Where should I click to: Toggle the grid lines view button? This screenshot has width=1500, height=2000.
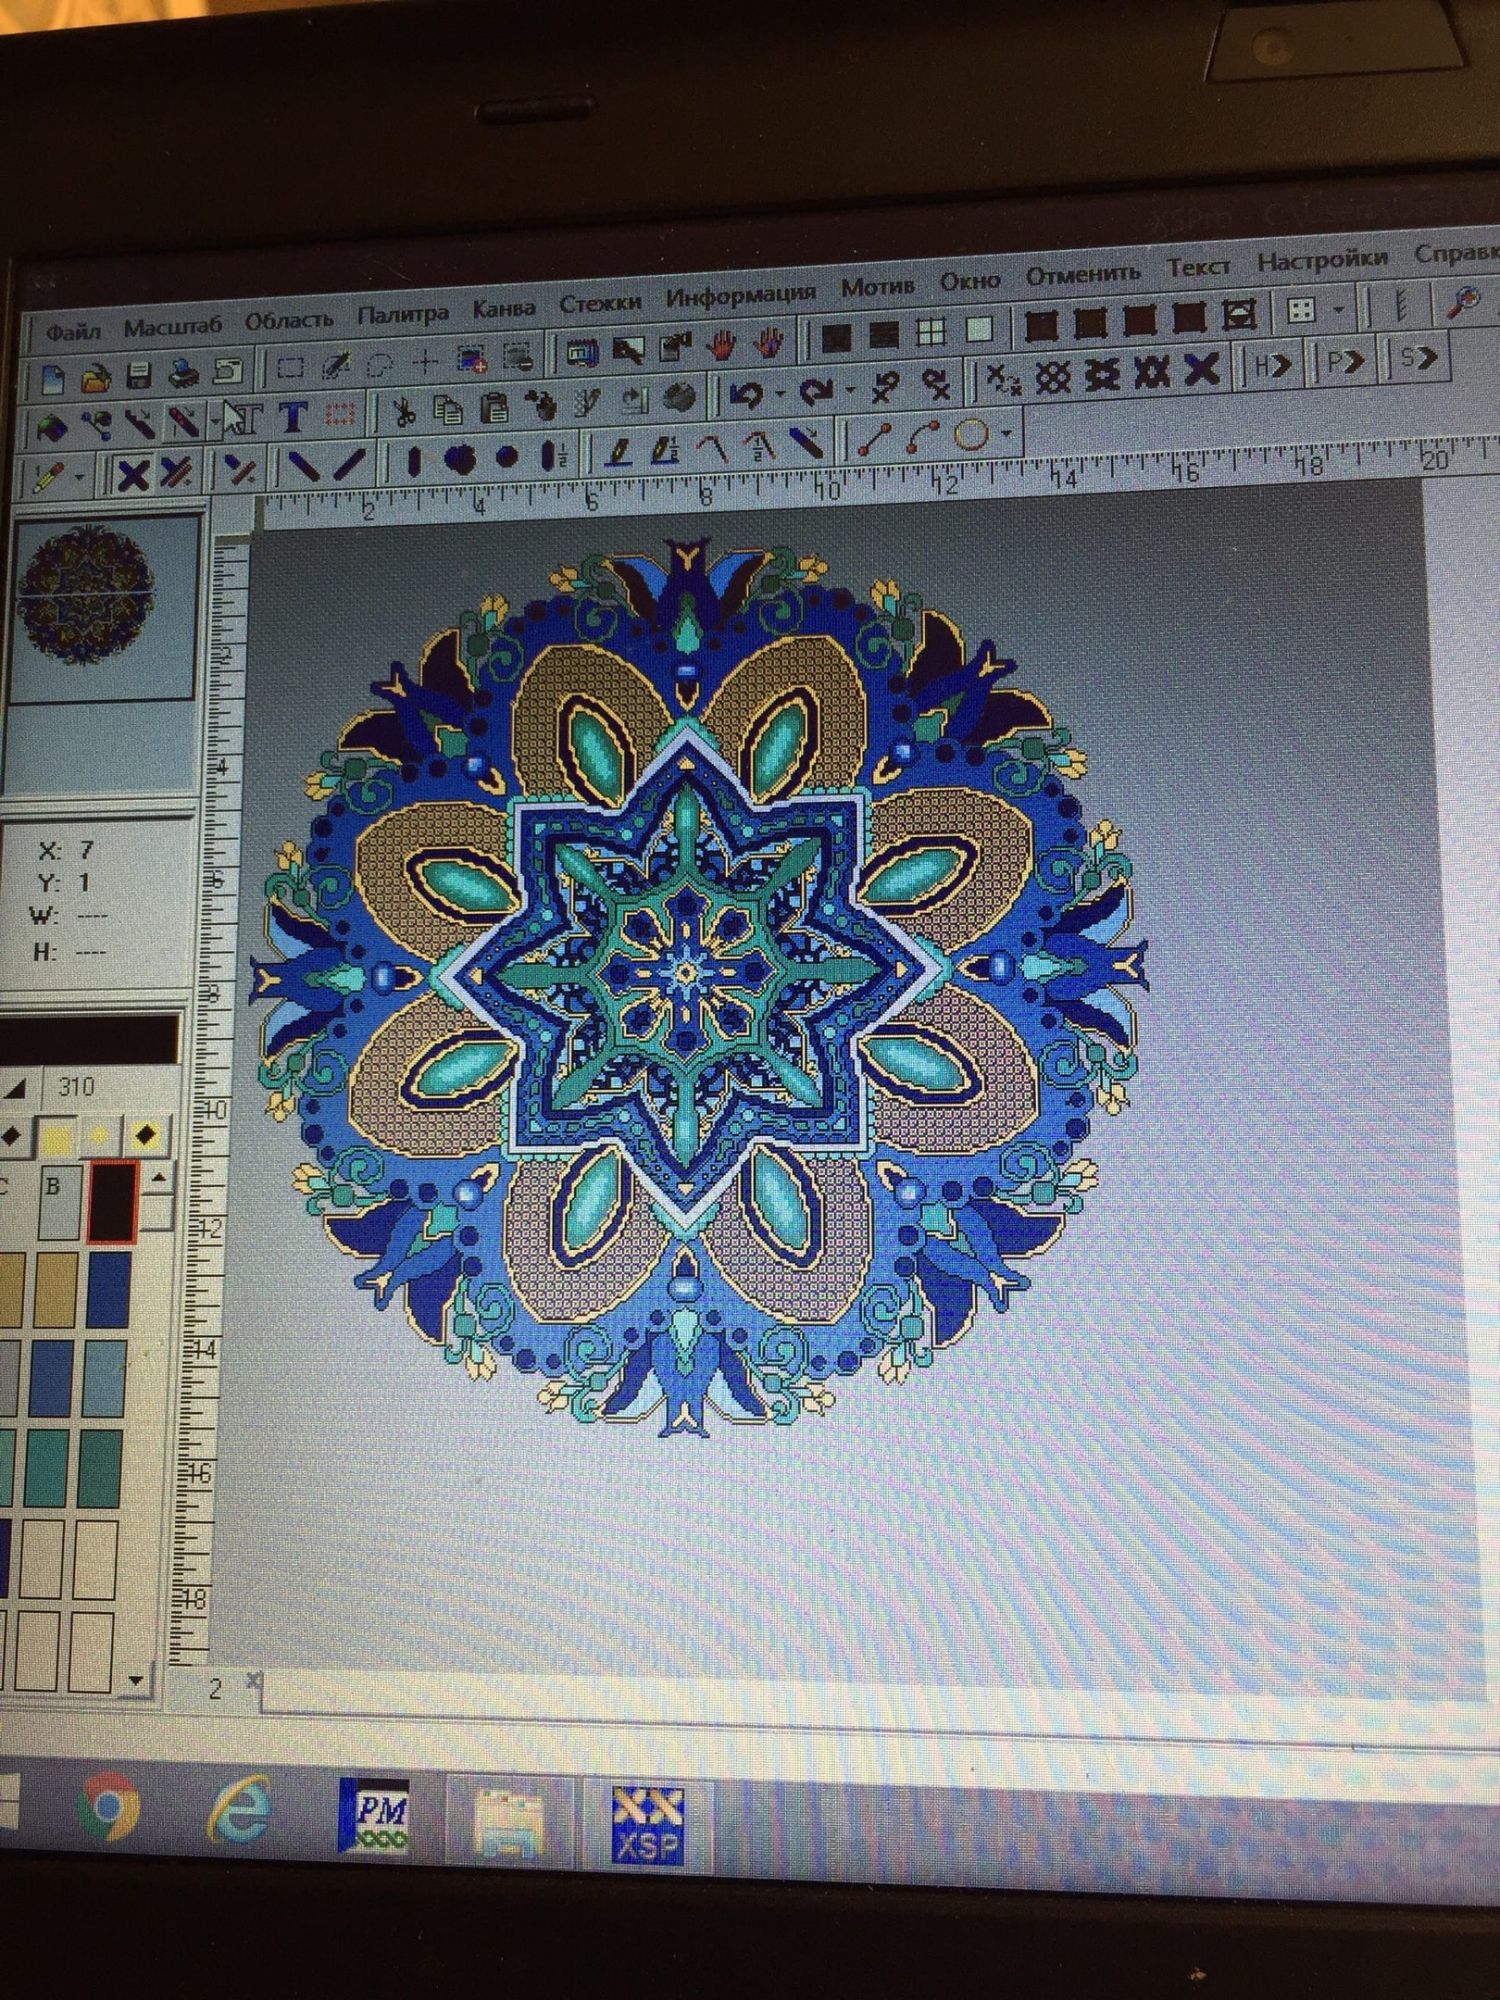point(932,333)
